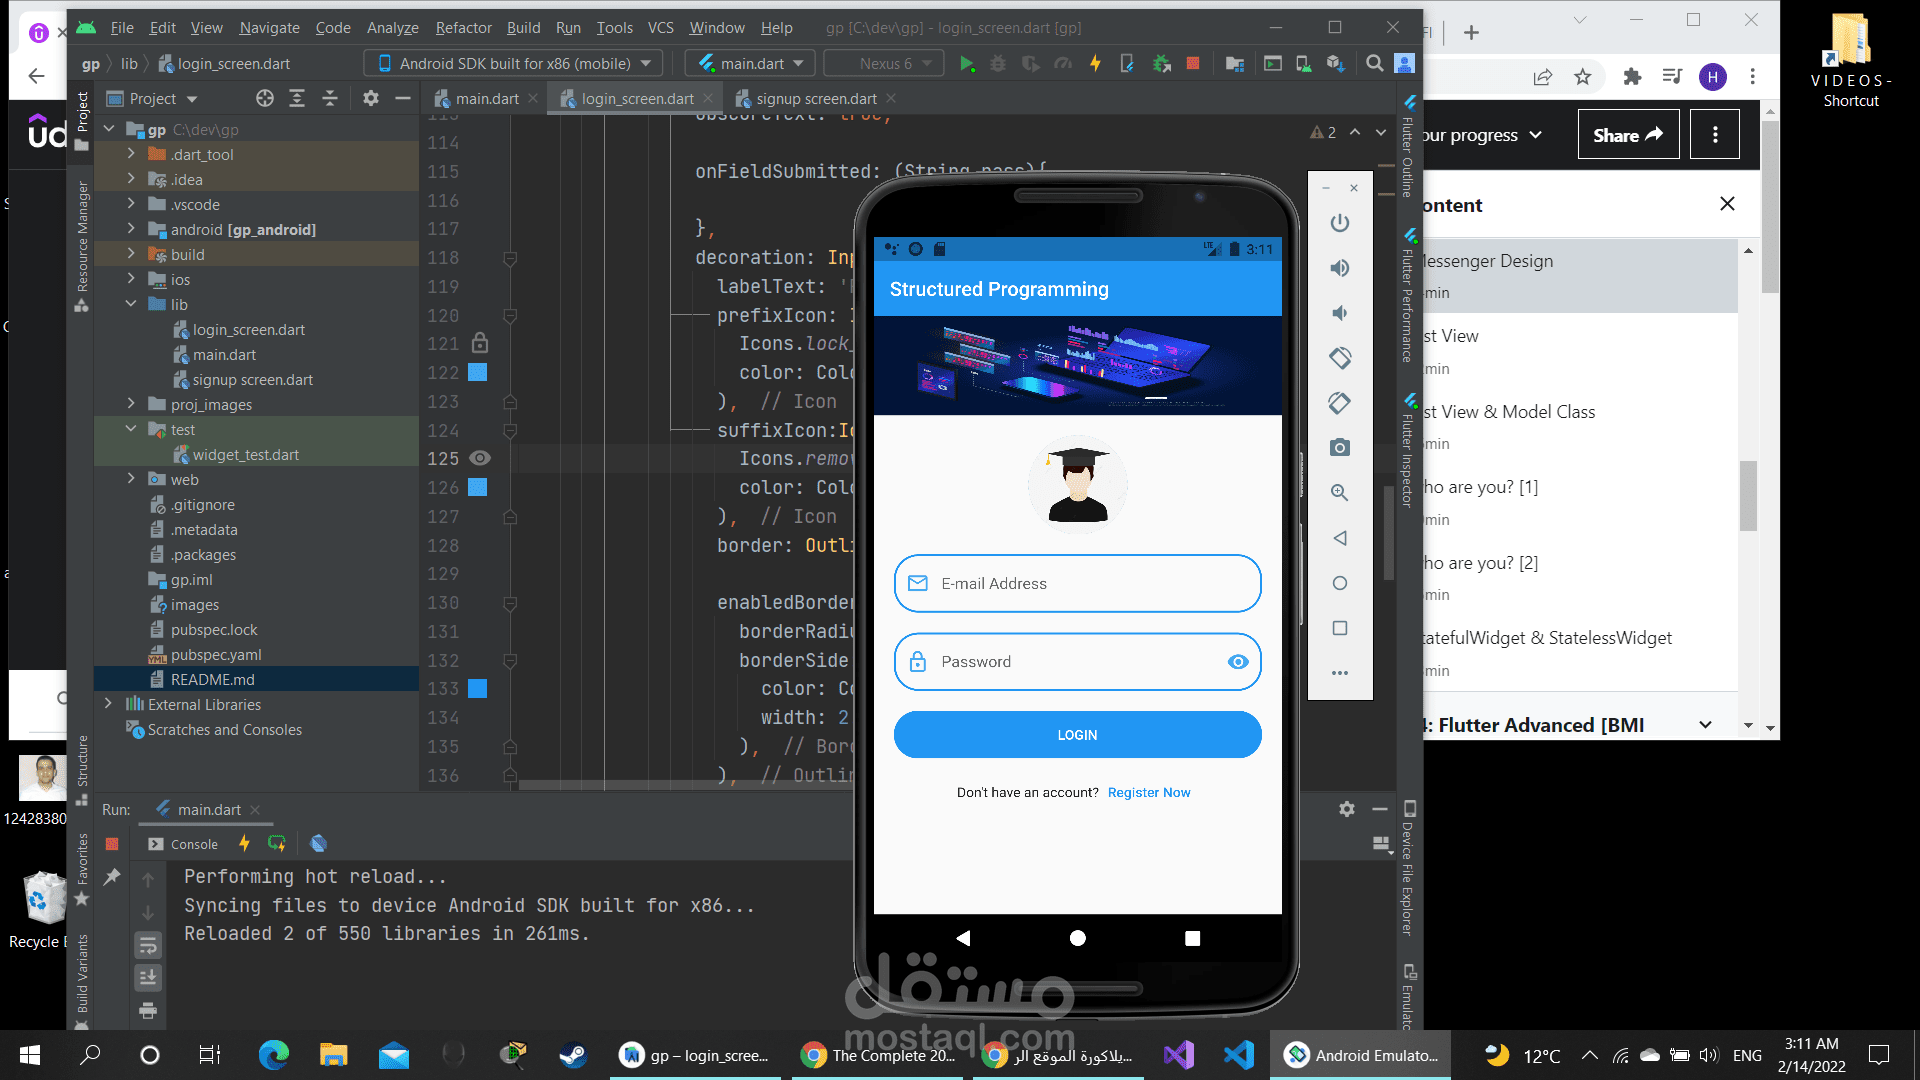Tap the phone's recent apps square button
The width and height of the screenshot is (1920, 1080).
(x=1192, y=938)
